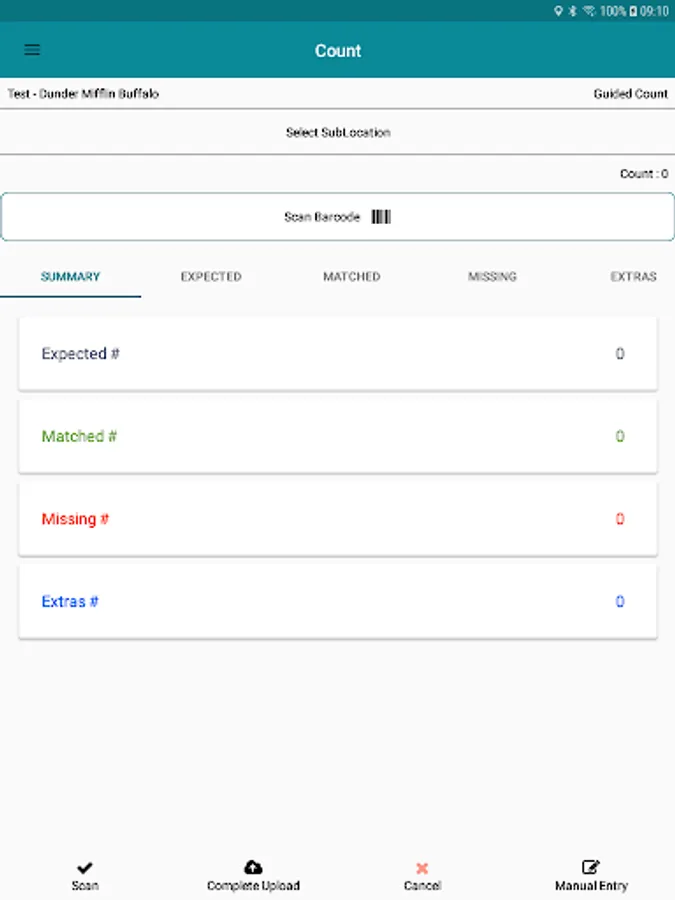Switch to the Expected tab

(x=211, y=277)
